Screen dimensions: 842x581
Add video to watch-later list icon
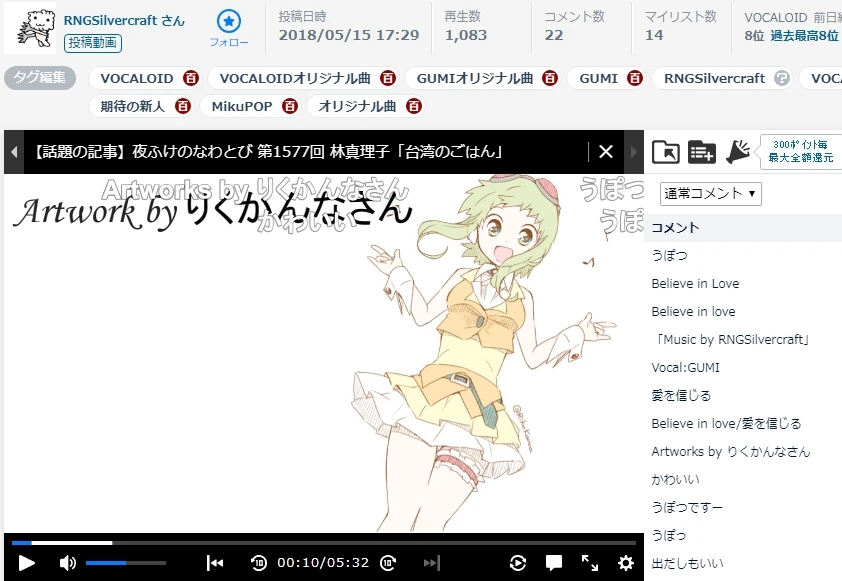click(701, 152)
